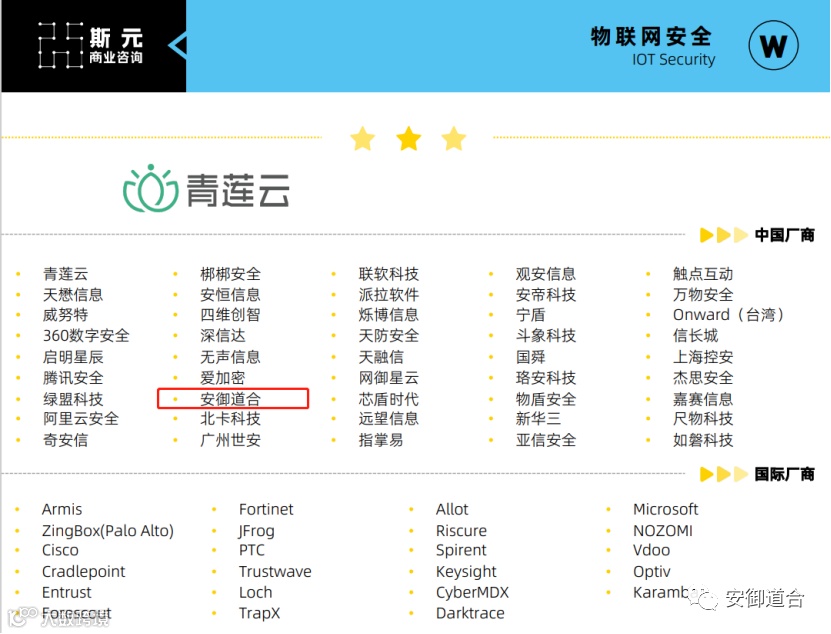The width and height of the screenshot is (831, 634).
Task: Select 远望信息 entry
Action: [388, 419]
